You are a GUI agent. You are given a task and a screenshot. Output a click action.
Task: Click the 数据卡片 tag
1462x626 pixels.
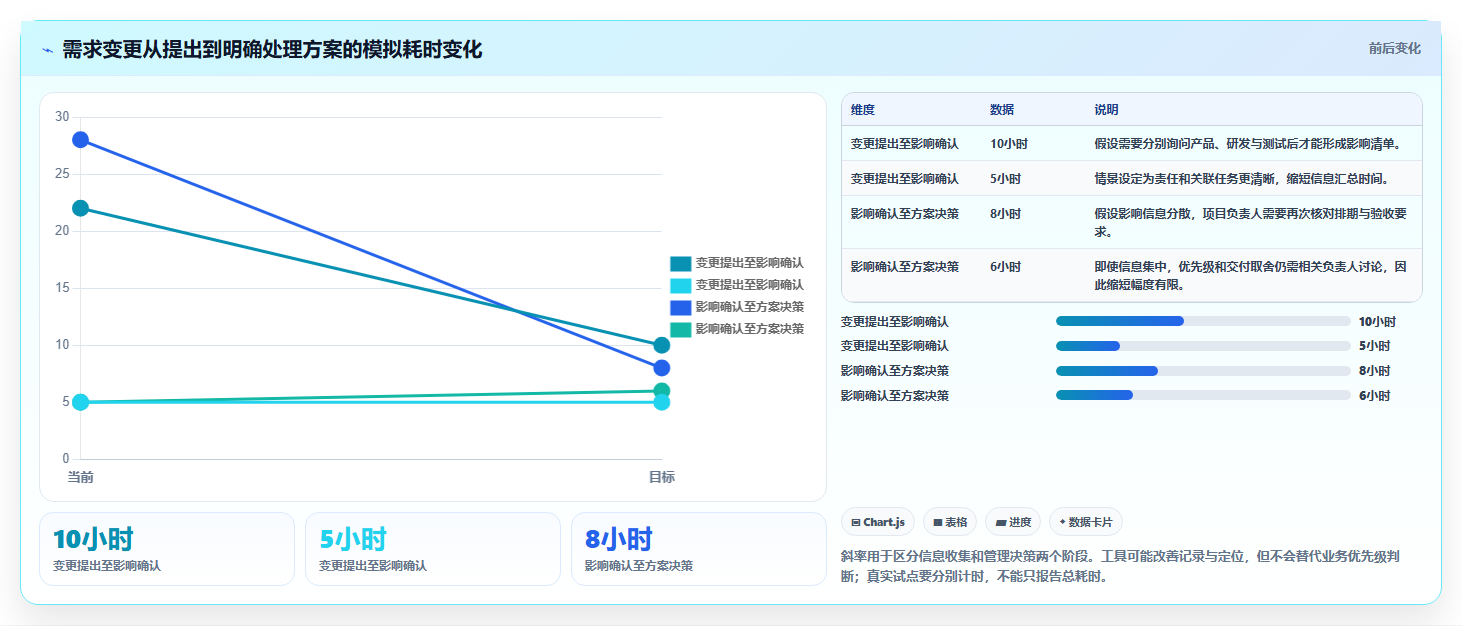coord(1086,522)
